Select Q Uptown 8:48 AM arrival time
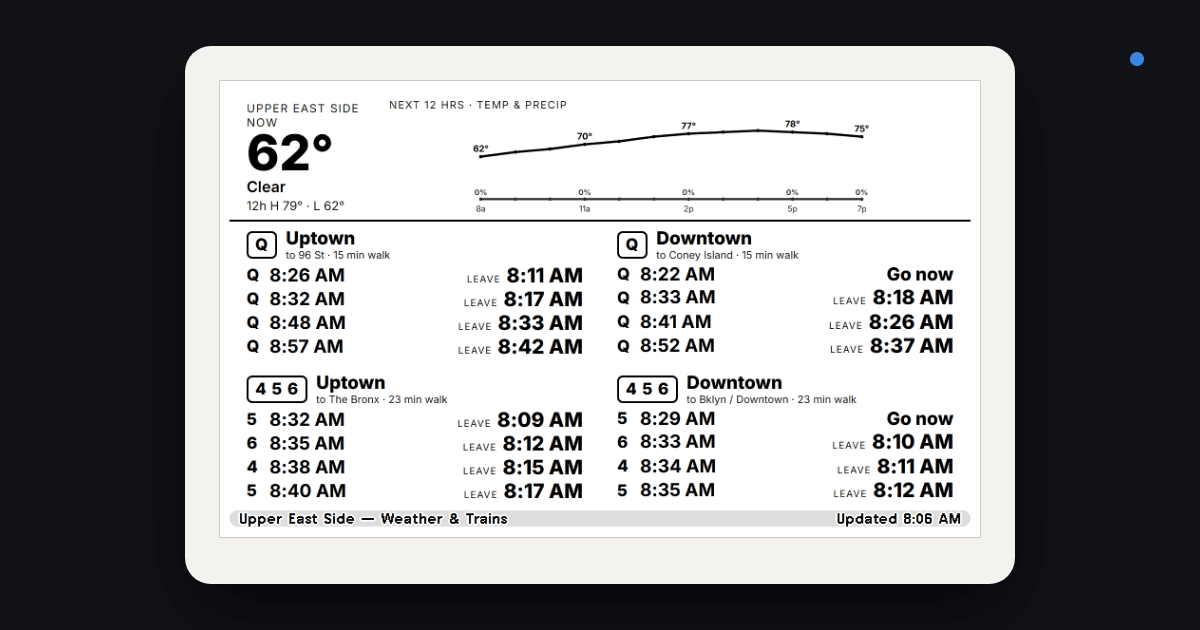Image resolution: width=1200 pixels, height=630 pixels. coord(307,323)
